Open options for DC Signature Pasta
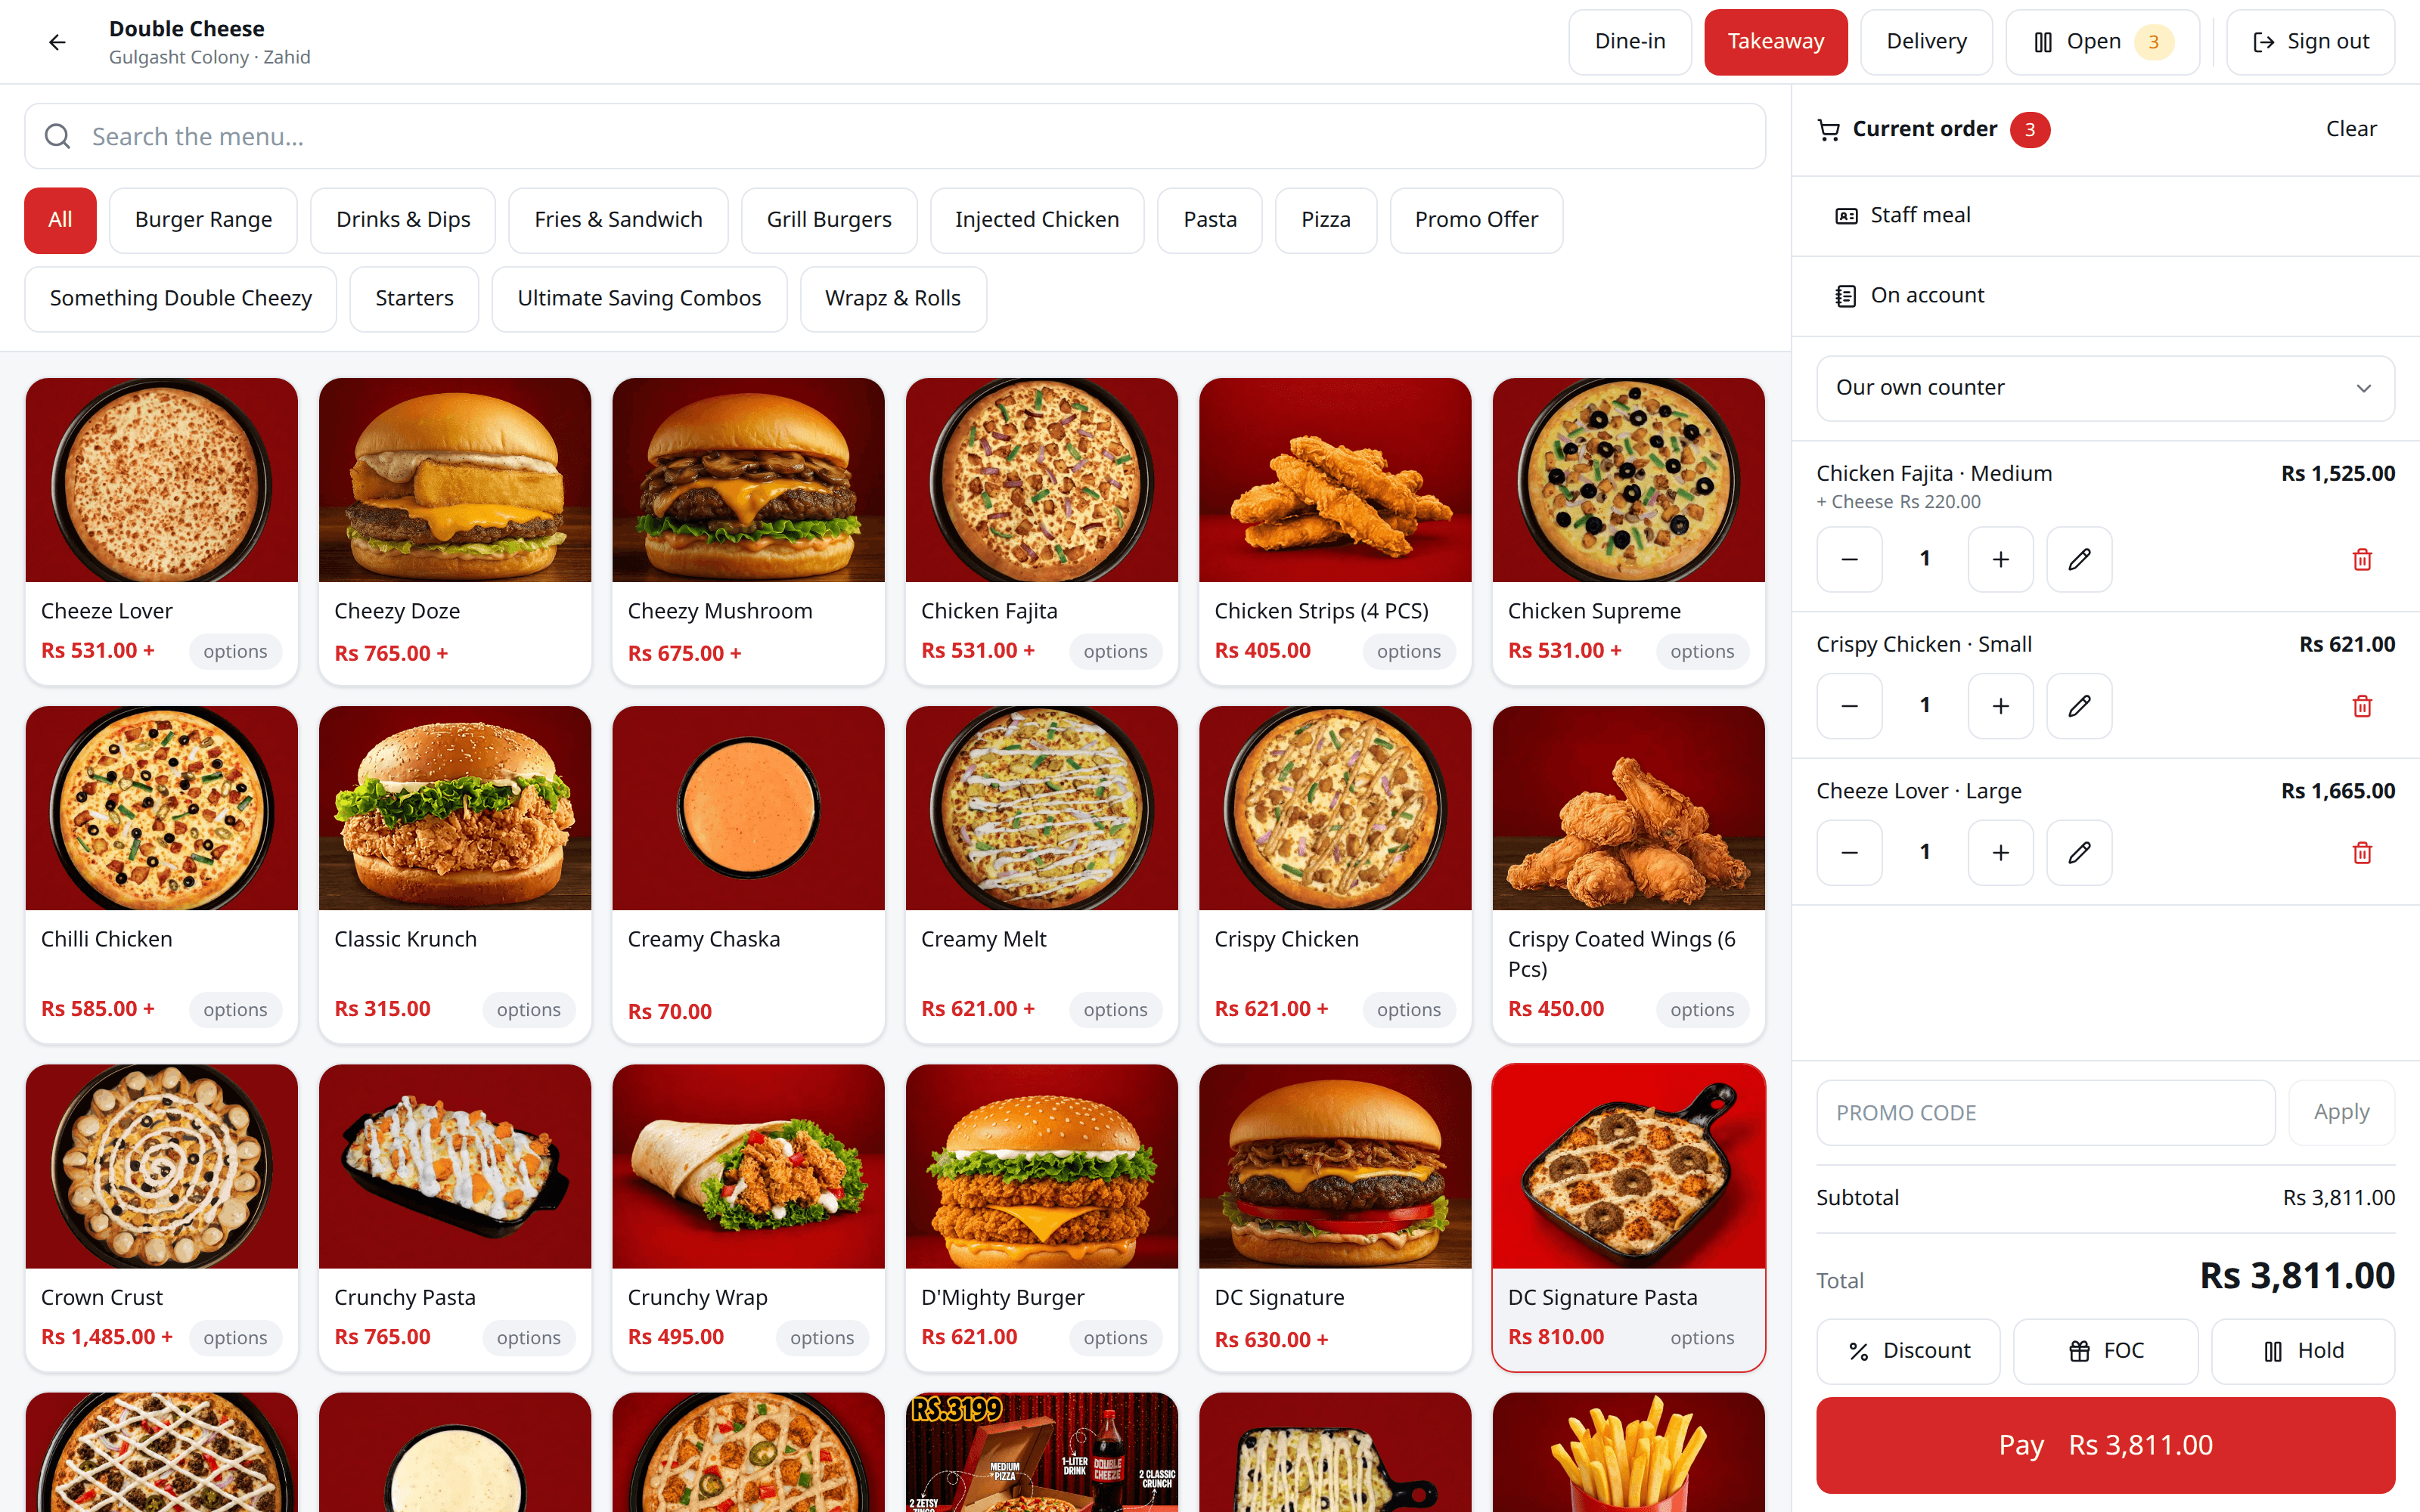 [1702, 1337]
